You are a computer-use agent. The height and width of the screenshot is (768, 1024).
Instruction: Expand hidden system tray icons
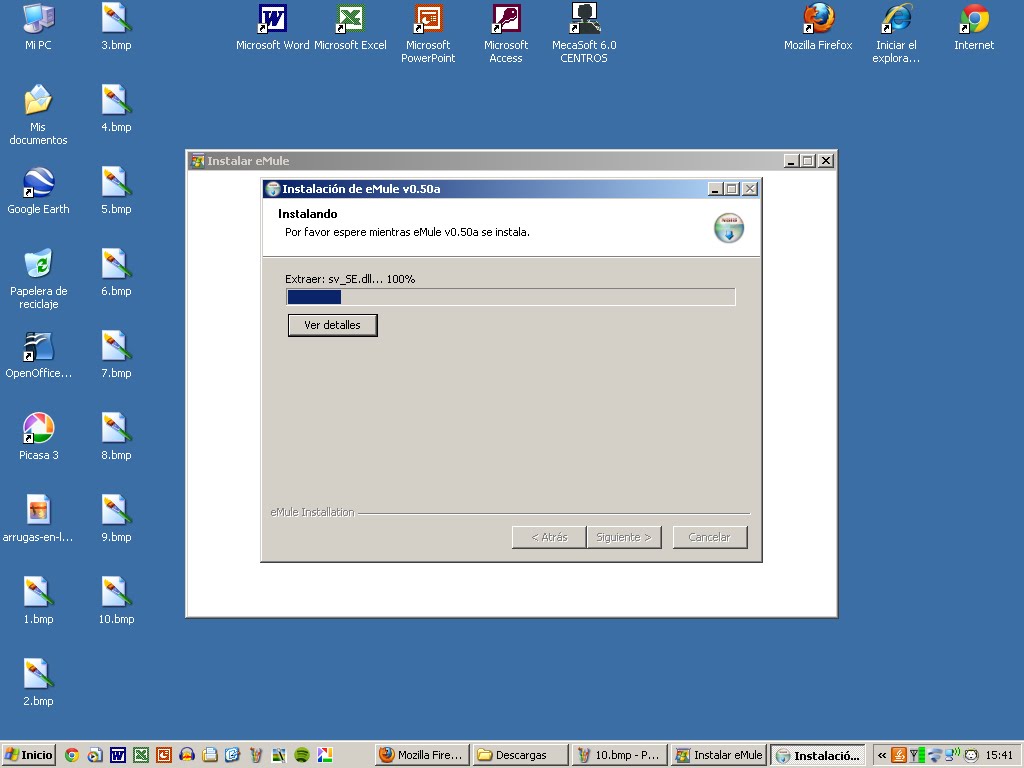pyautogui.click(x=882, y=755)
